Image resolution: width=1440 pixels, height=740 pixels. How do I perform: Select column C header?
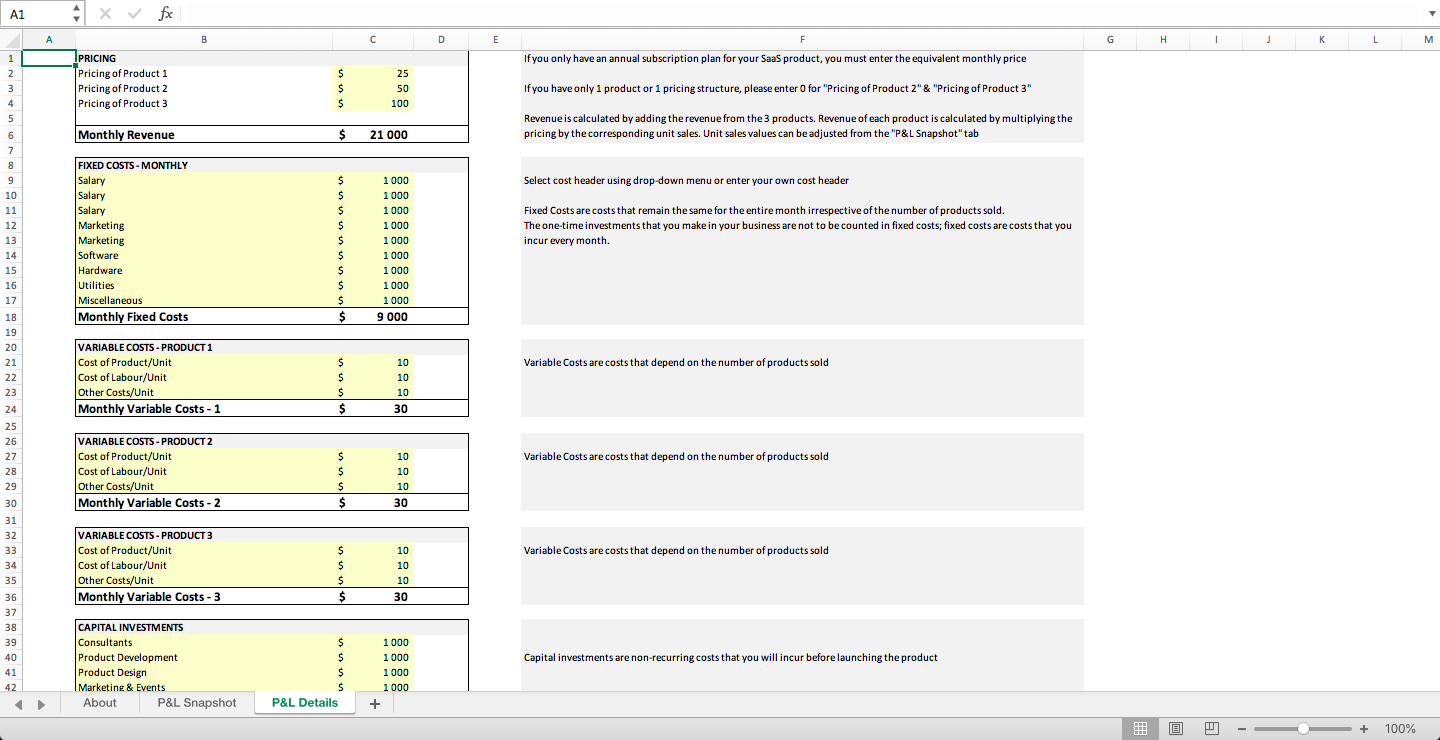point(372,39)
